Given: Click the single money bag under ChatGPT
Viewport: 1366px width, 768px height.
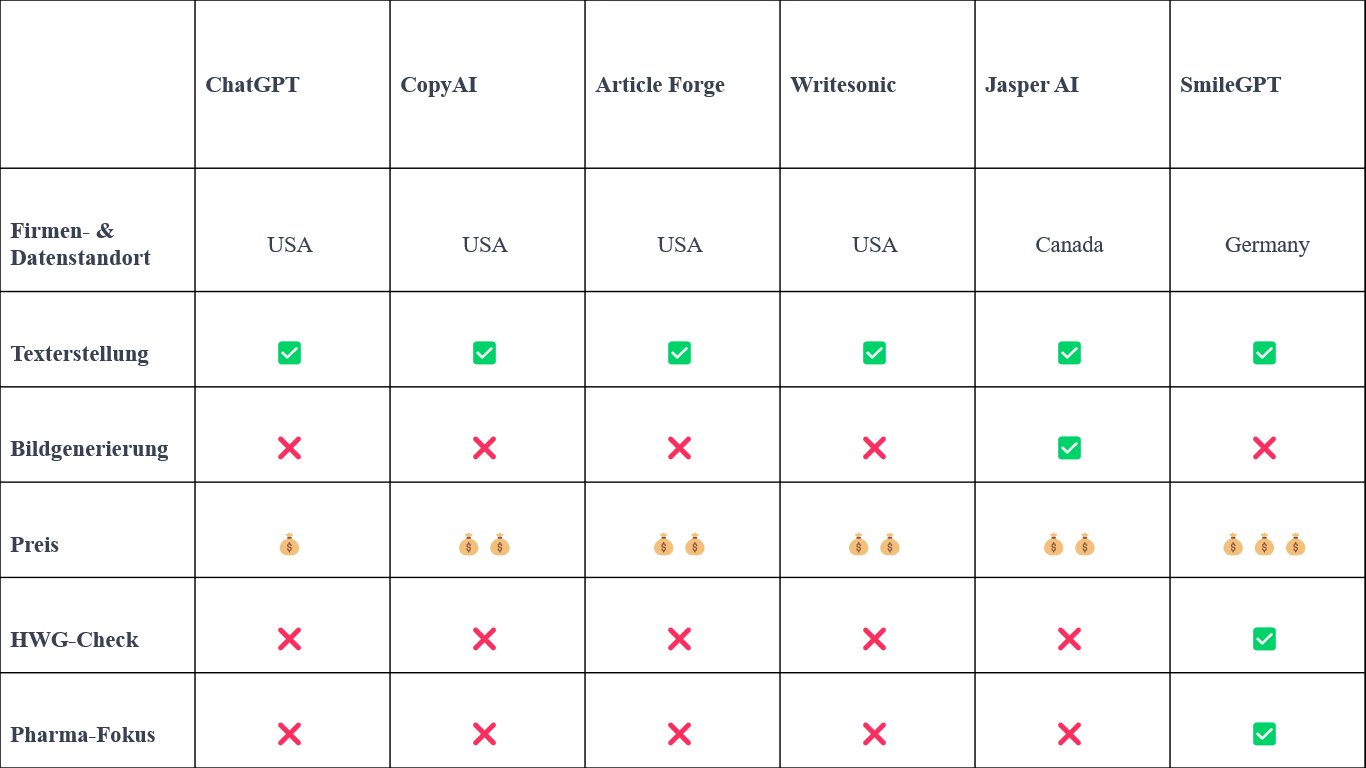Looking at the screenshot, I should pos(289,544).
